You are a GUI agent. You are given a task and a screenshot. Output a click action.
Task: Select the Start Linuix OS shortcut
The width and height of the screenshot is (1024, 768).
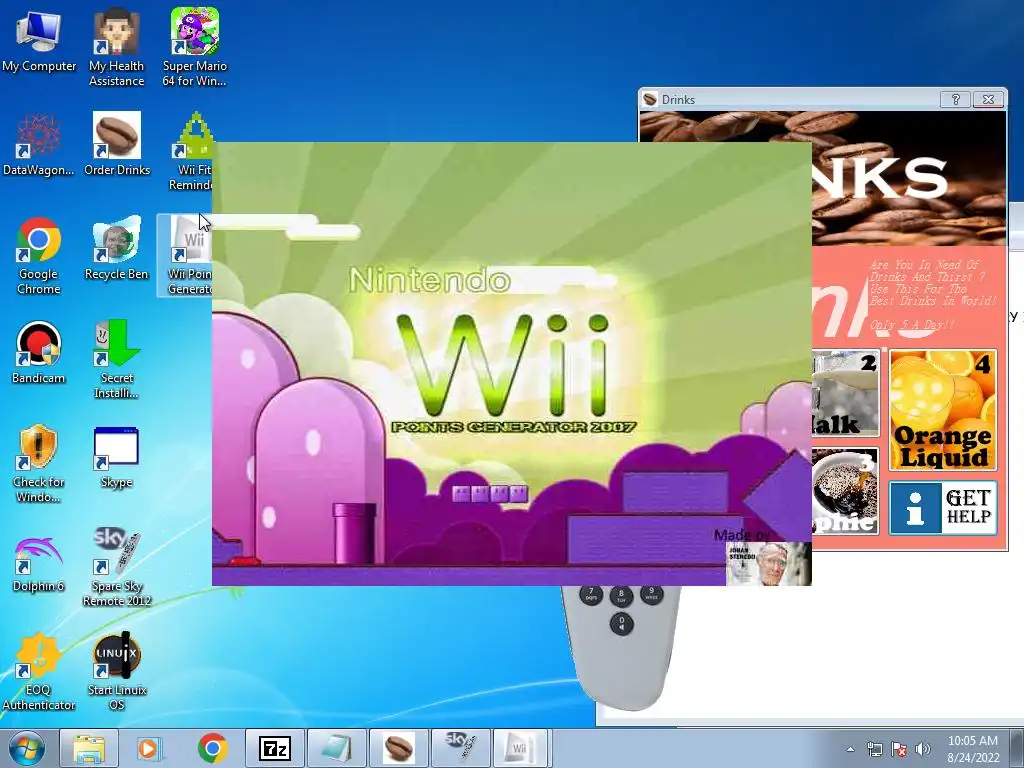(x=117, y=671)
